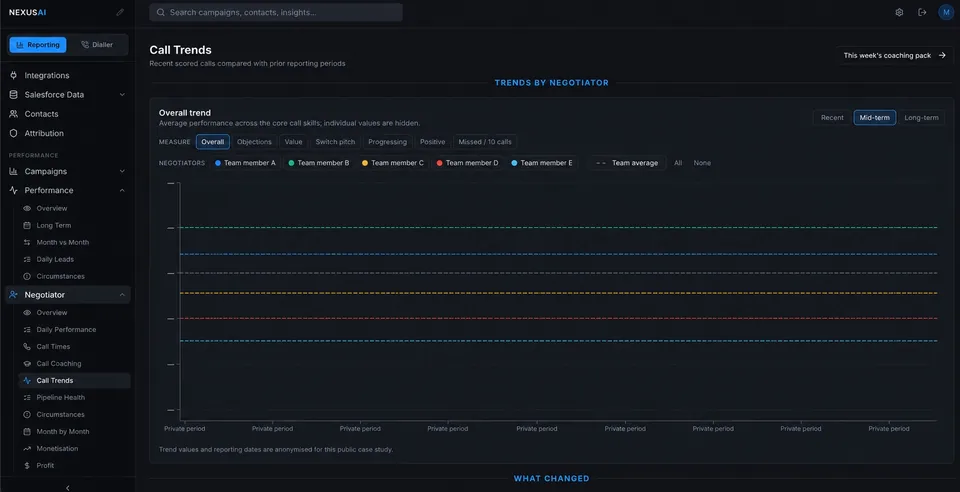
Task: Select the Objections measure tab
Action: point(254,142)
